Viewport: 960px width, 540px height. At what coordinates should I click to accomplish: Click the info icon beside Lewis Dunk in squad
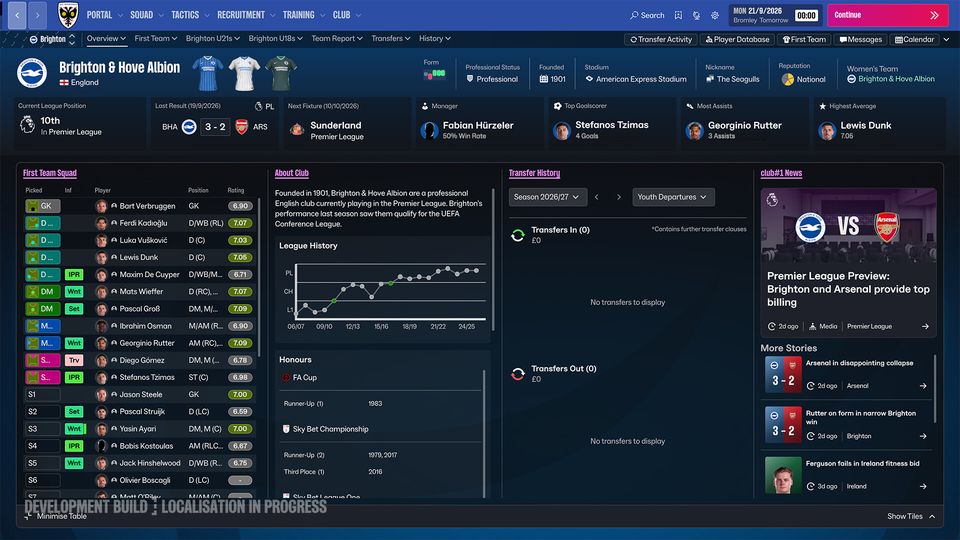pos(114,257)
